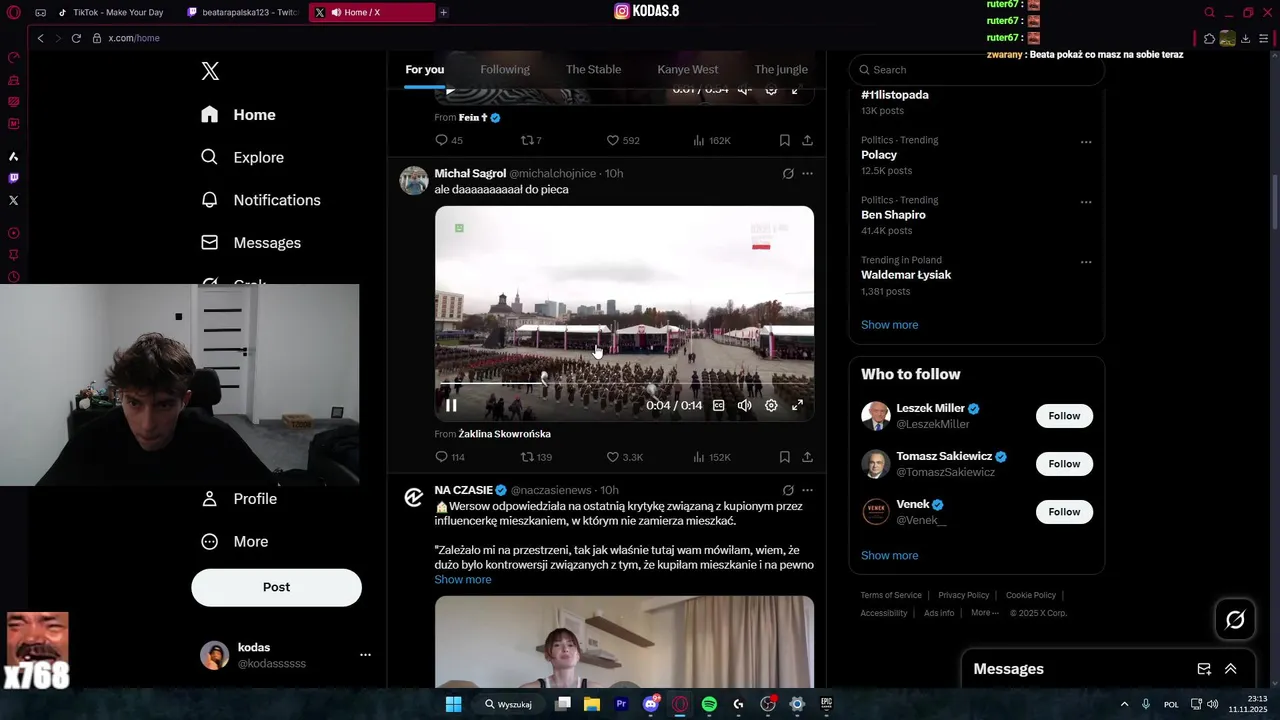Open options for Ben Shapiro trend
The height and width of the screenshot is (720, 1280).
1085,202
